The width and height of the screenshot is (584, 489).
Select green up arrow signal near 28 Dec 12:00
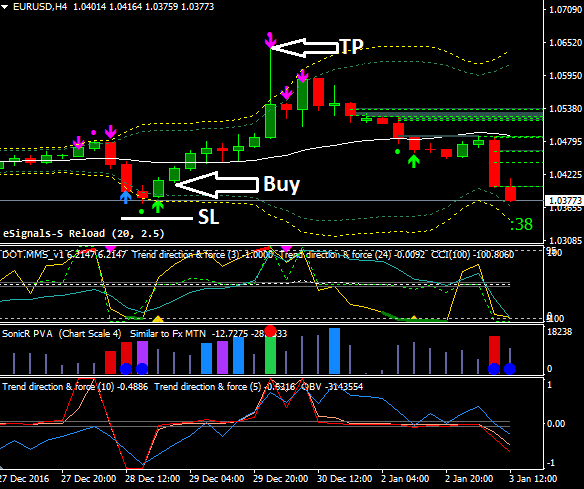click(x=158, y=206)
